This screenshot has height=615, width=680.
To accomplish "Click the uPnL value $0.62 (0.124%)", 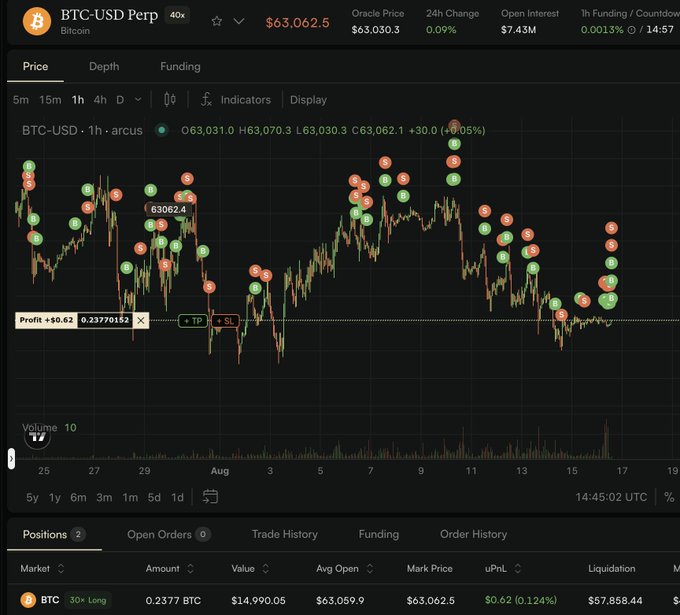I will (521, 600).
